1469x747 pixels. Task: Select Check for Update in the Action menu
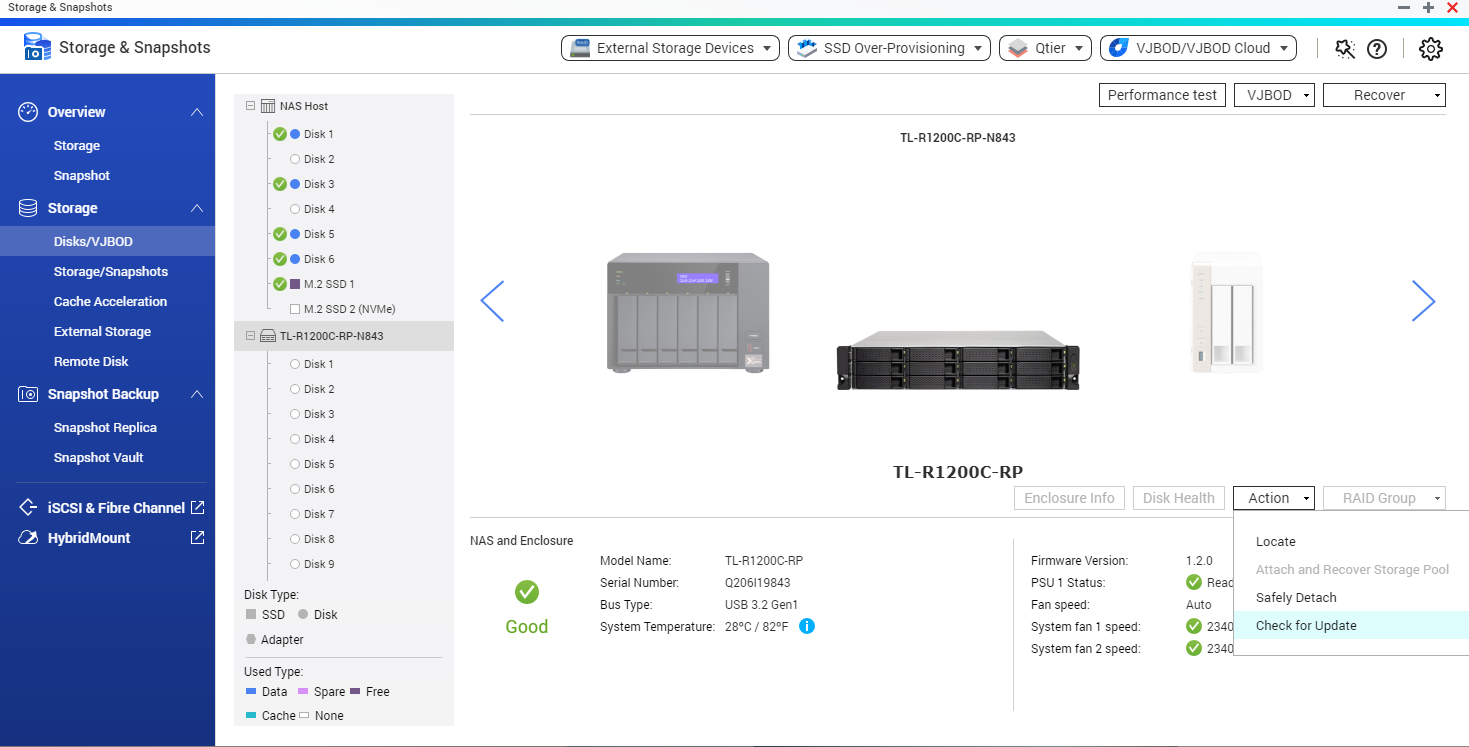pos(1306,625)
